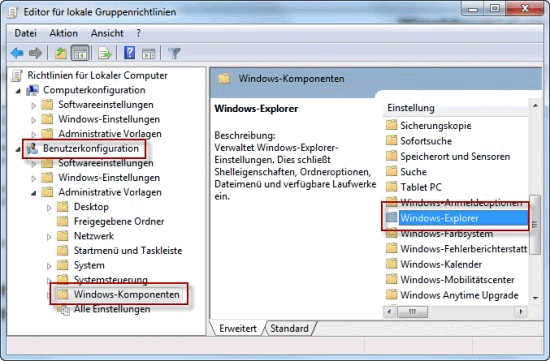Click the Benutzerkonfiguration user icon

click(x=32, y=149)
